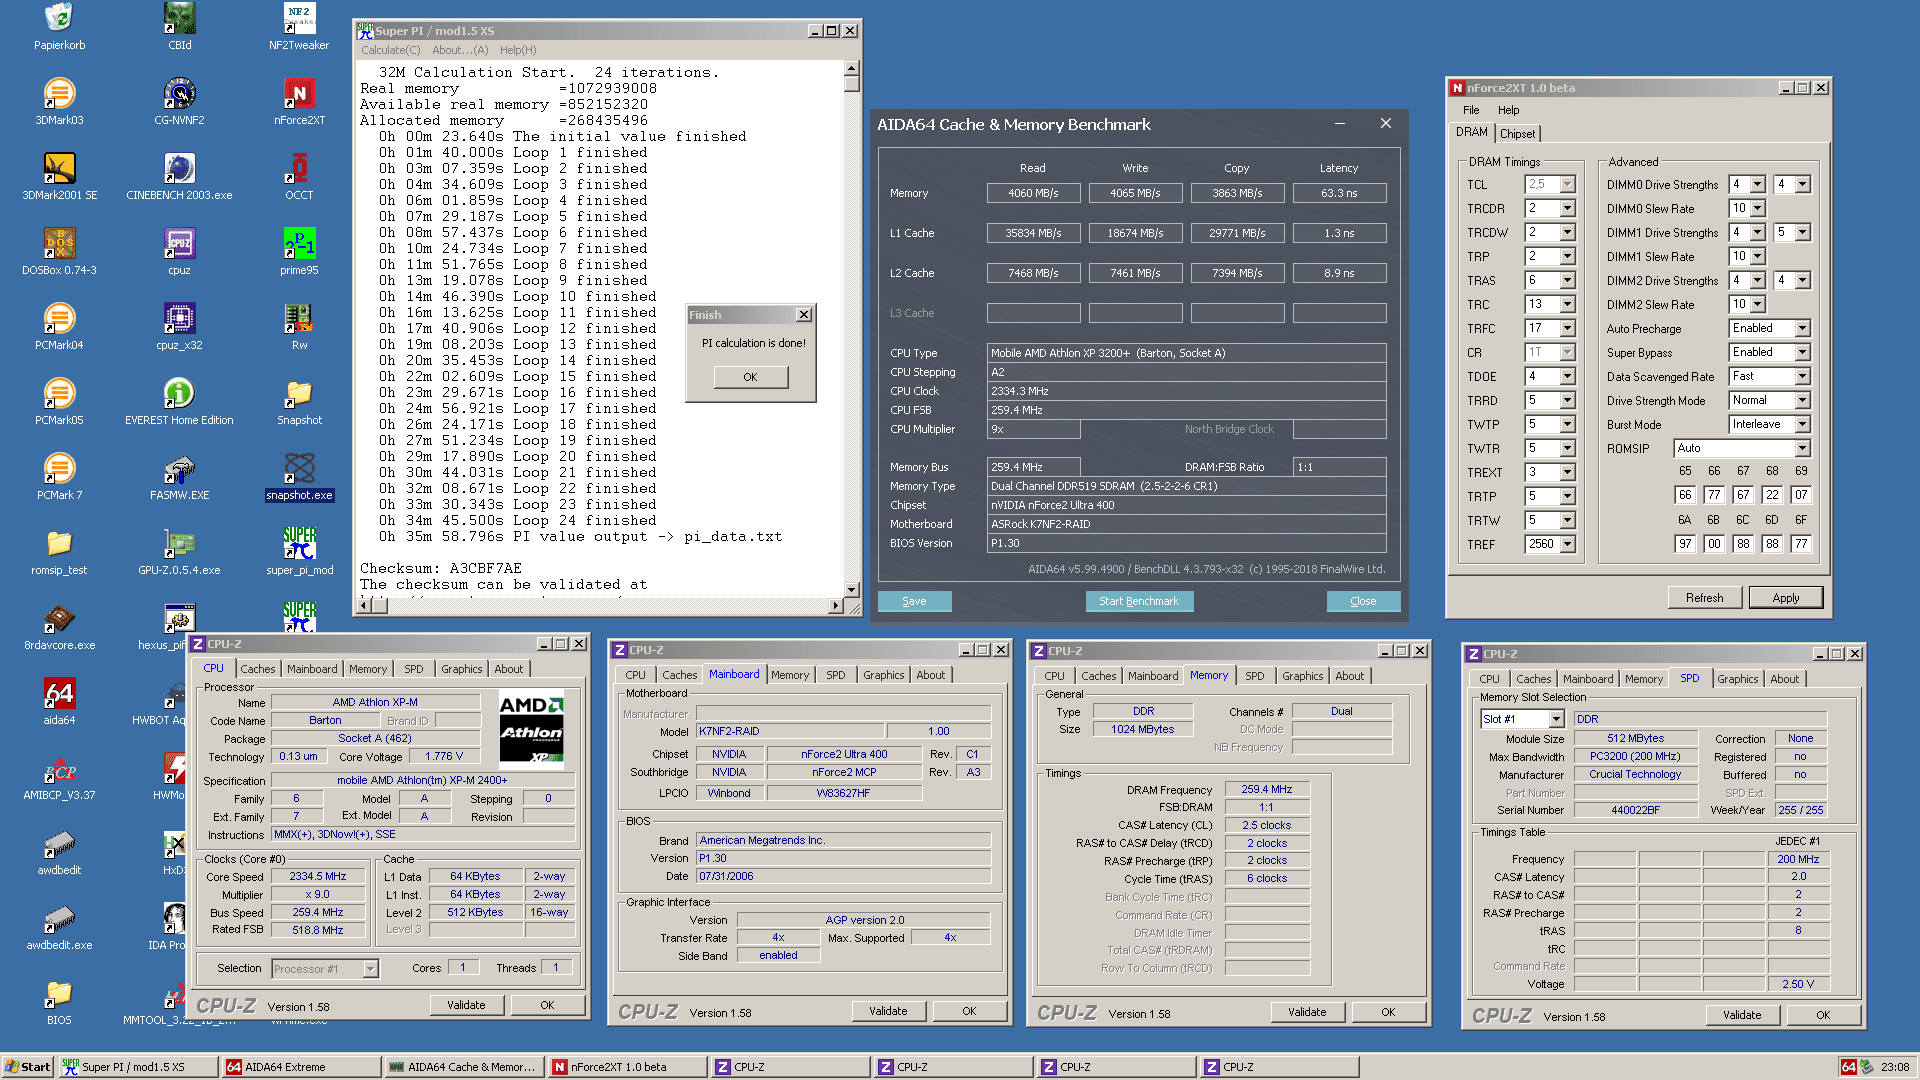Launch CINEBENCH 2003.exe icon
1920x1080 pixels.
tap(179, 176)
